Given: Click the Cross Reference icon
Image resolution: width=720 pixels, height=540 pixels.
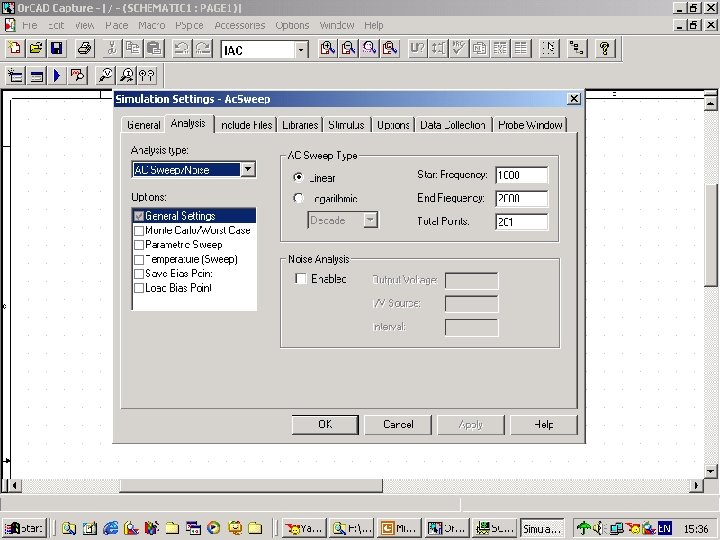Looking at the screenshot, I should (500, 48).
